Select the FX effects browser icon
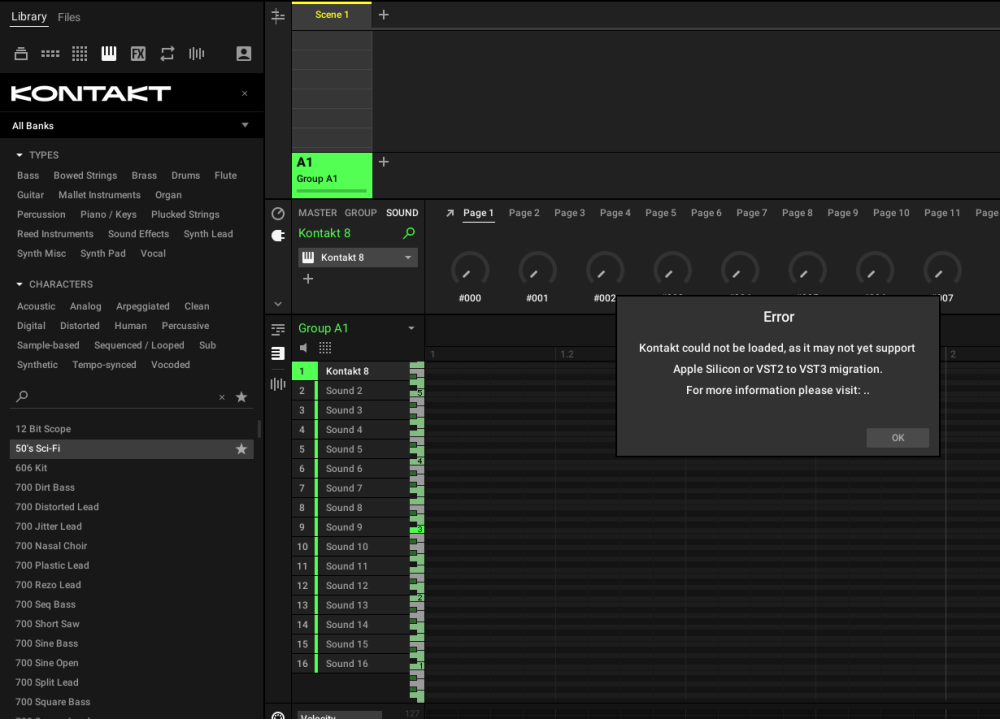The width and height of the screenshot is (1000, 719). [138, 54]
